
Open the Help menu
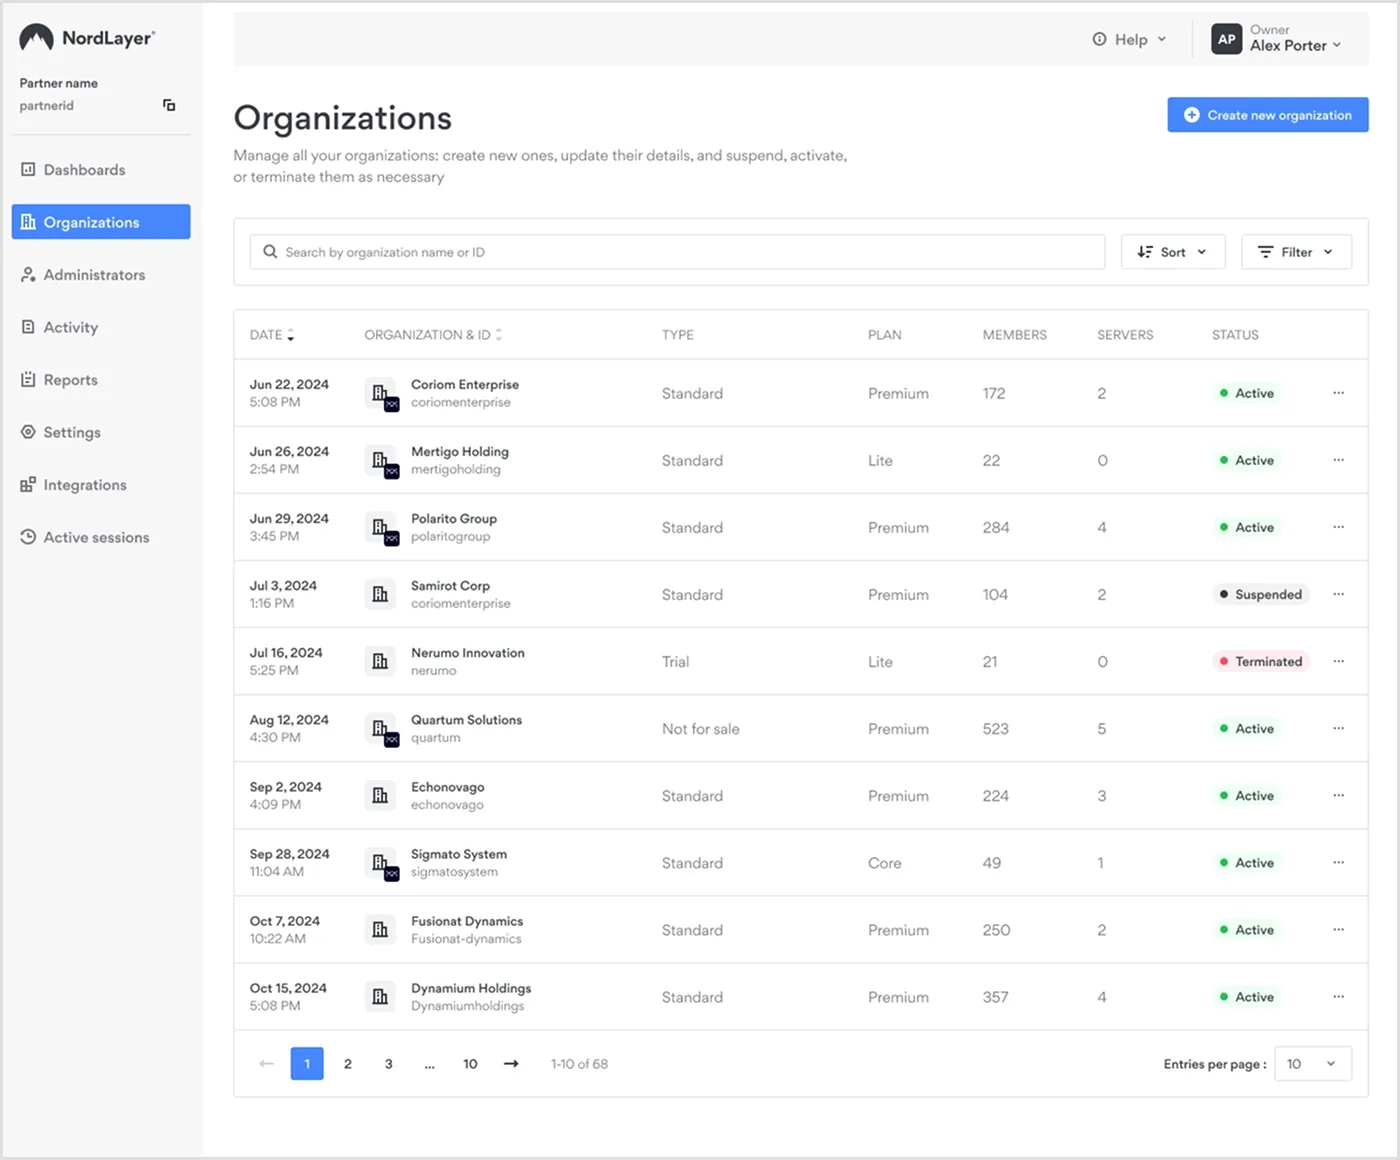pos(1128,39)
